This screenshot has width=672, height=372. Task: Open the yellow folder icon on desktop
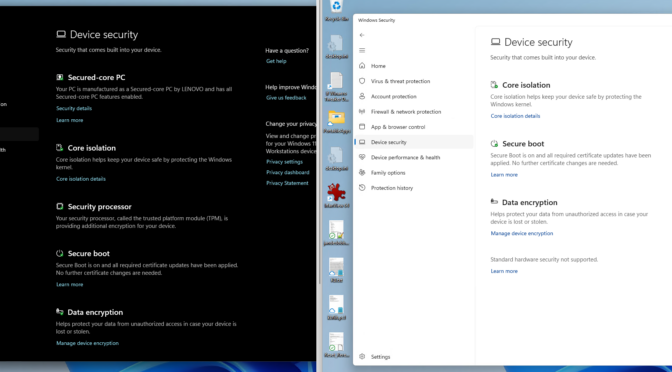click(x=336, y=118)
